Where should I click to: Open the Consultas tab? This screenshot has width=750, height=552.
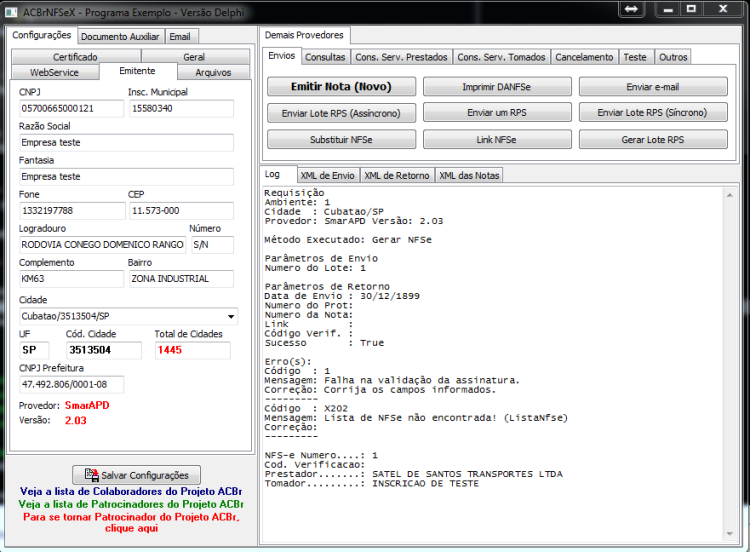click(325, 57)
